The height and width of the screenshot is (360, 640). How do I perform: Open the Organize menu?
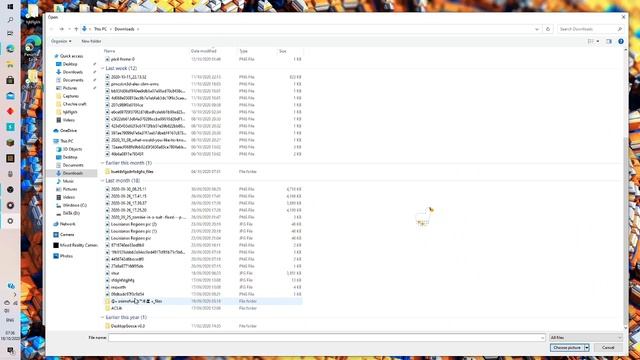click(x=61, y=41)
